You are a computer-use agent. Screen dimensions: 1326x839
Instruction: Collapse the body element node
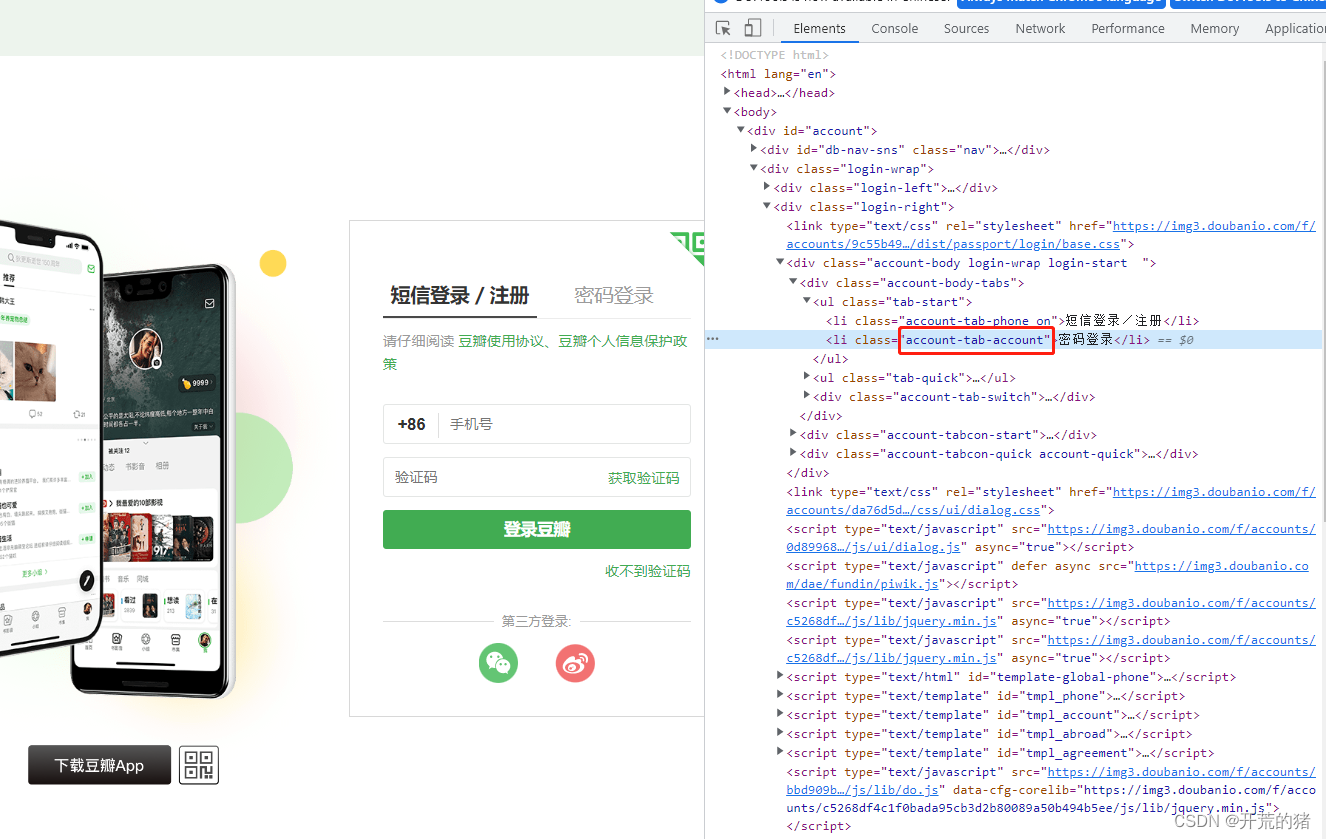[x=728, y=112]
